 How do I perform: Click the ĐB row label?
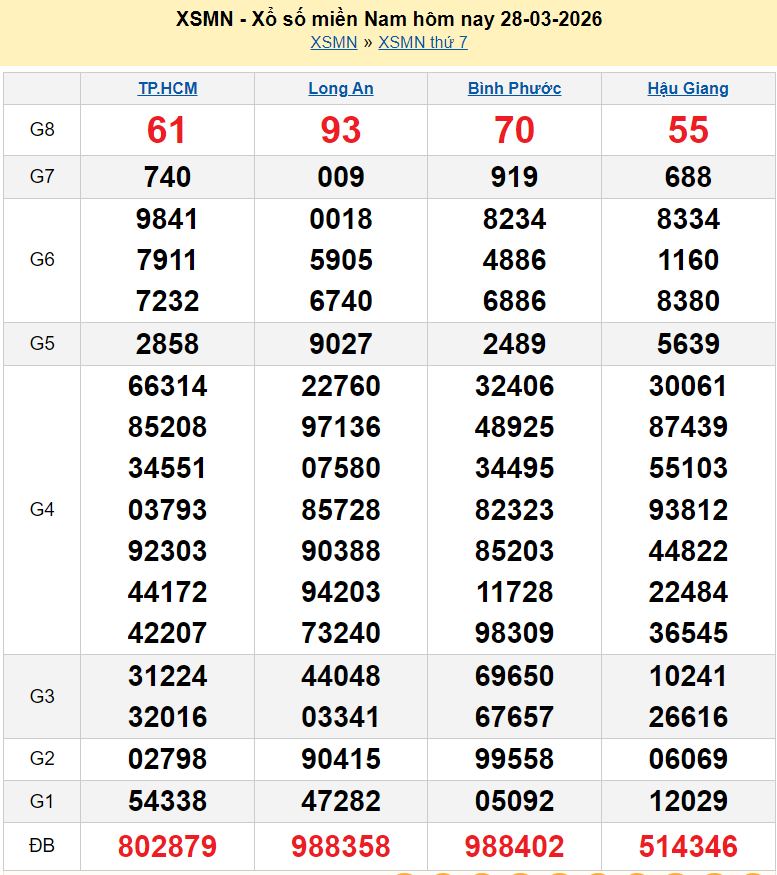click(42, 846)
